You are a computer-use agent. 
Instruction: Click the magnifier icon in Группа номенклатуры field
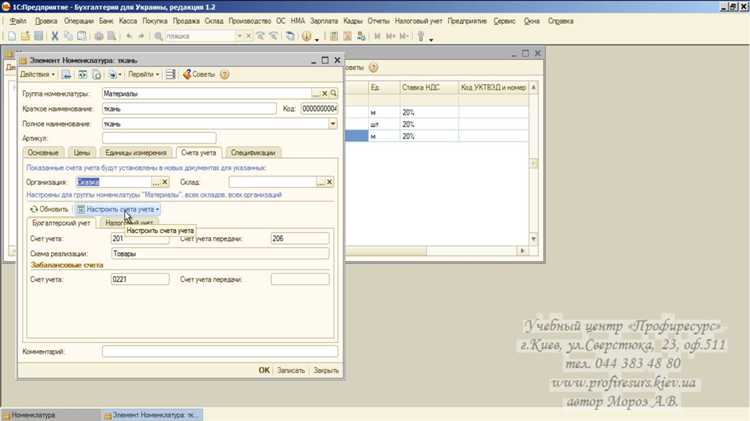click(x=333, y=93)
